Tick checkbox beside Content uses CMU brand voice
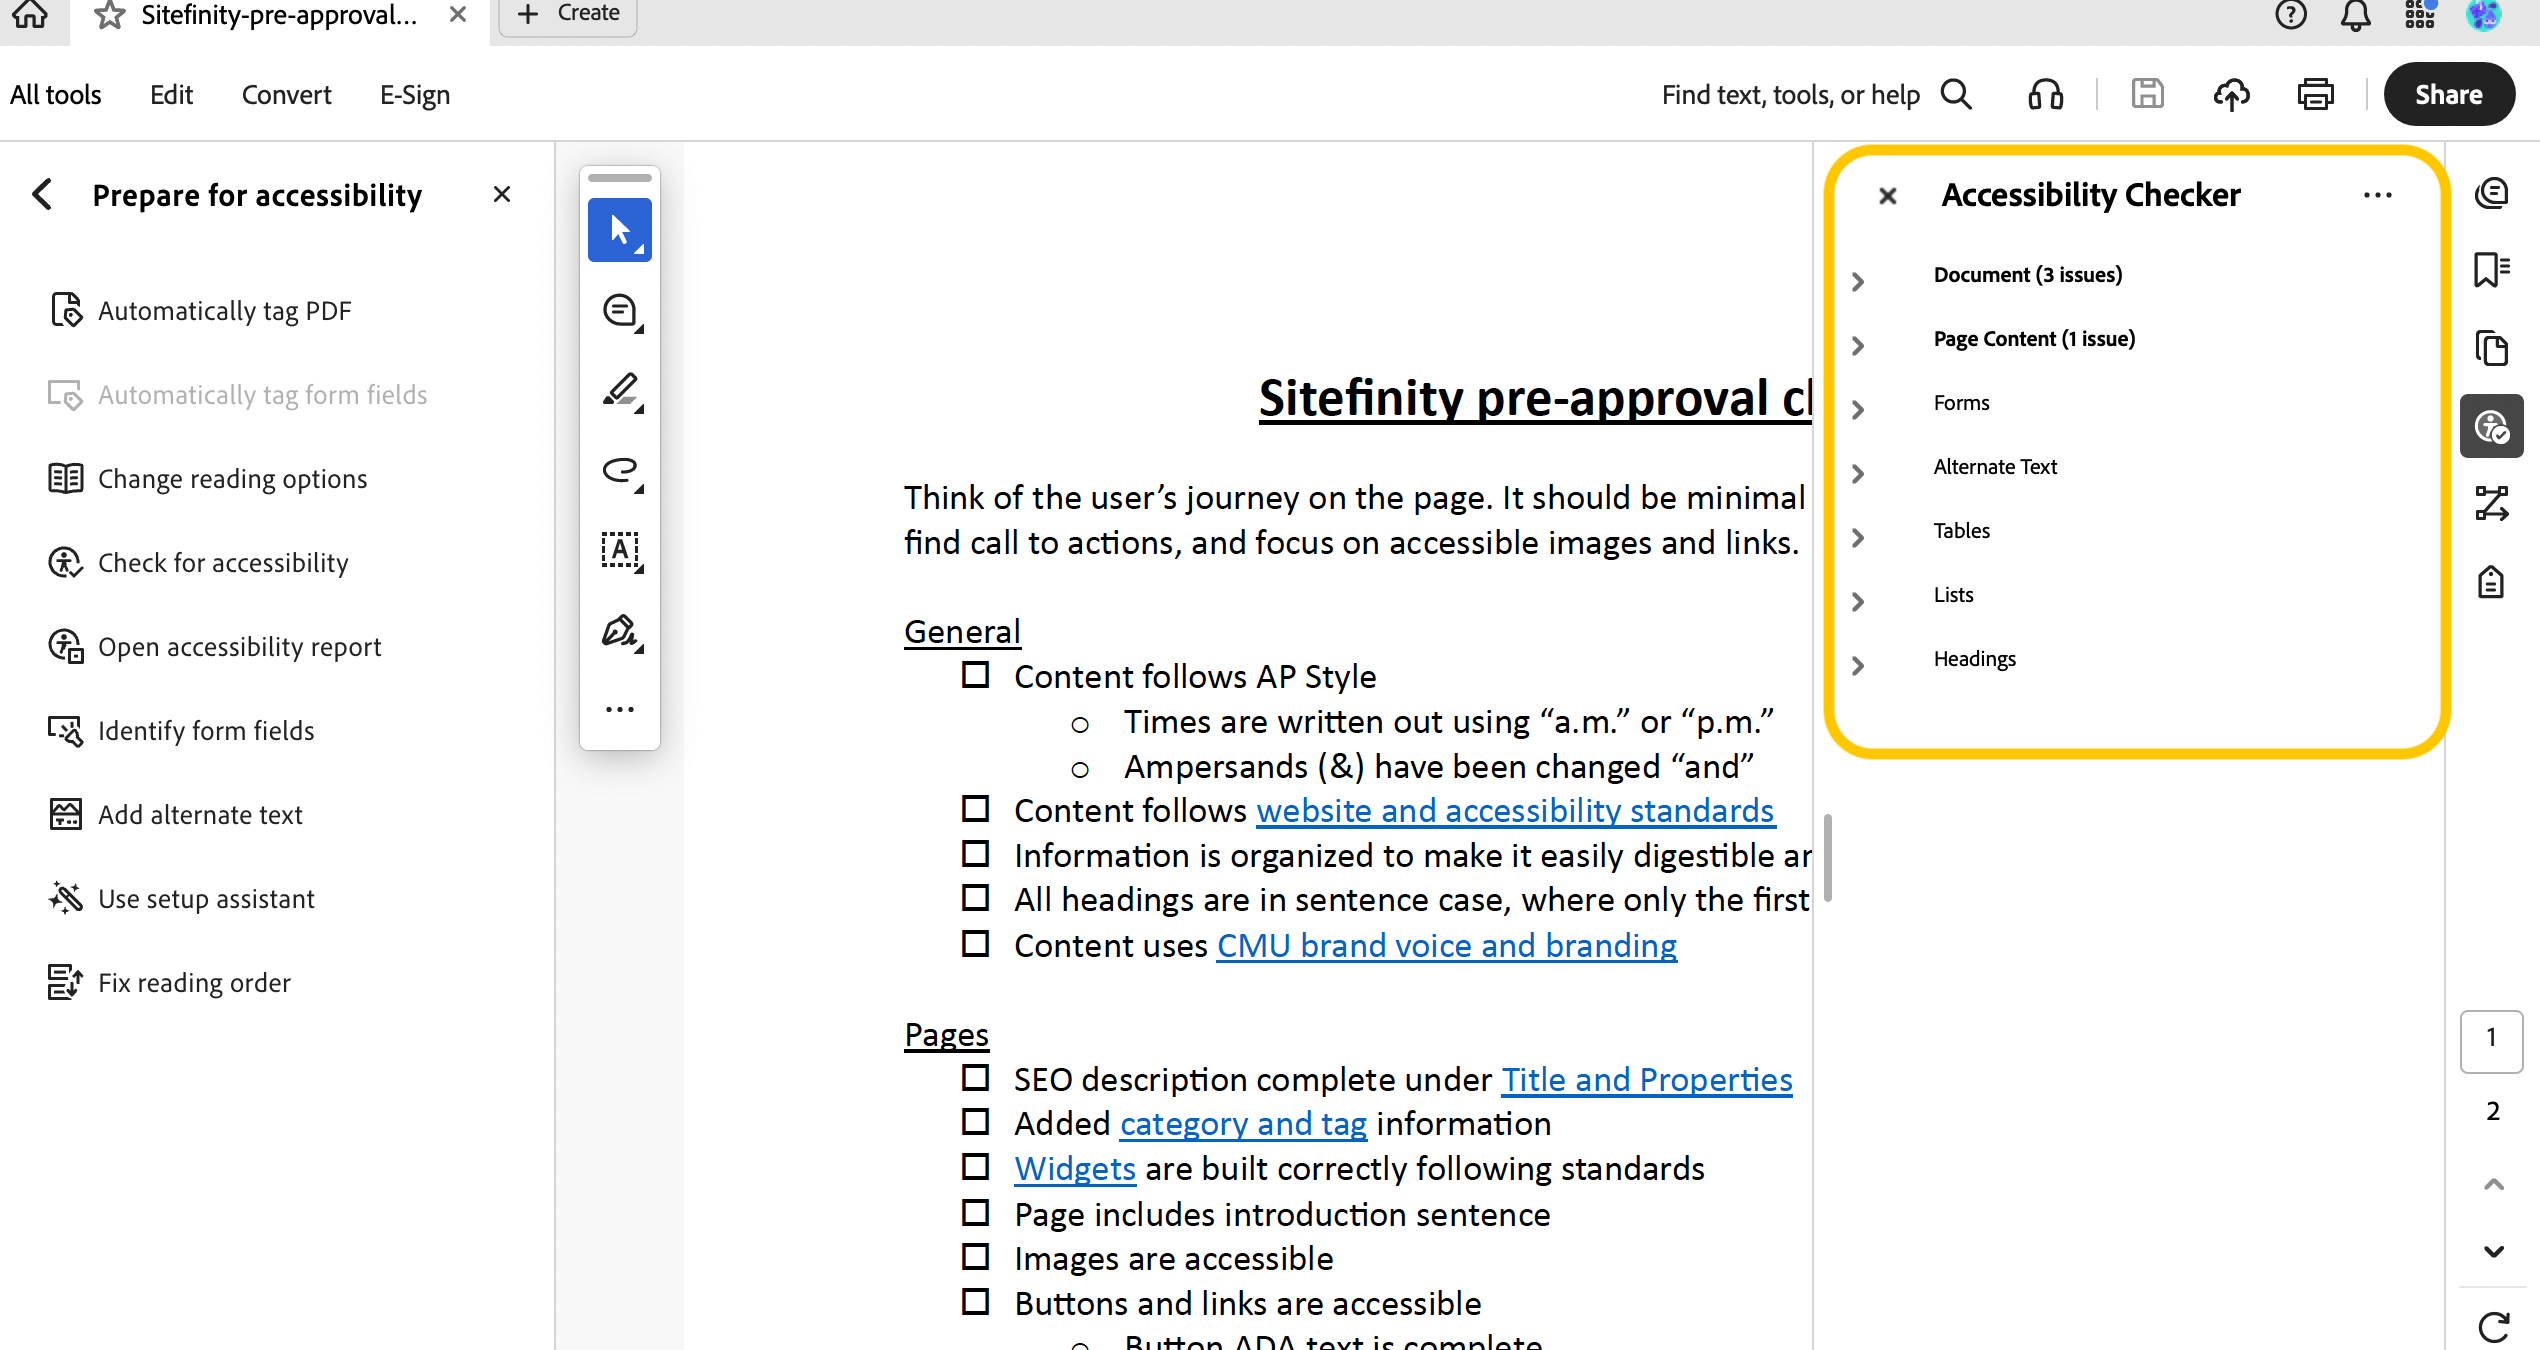This screenshot has height=1350, width=2540. click(976, 943)
